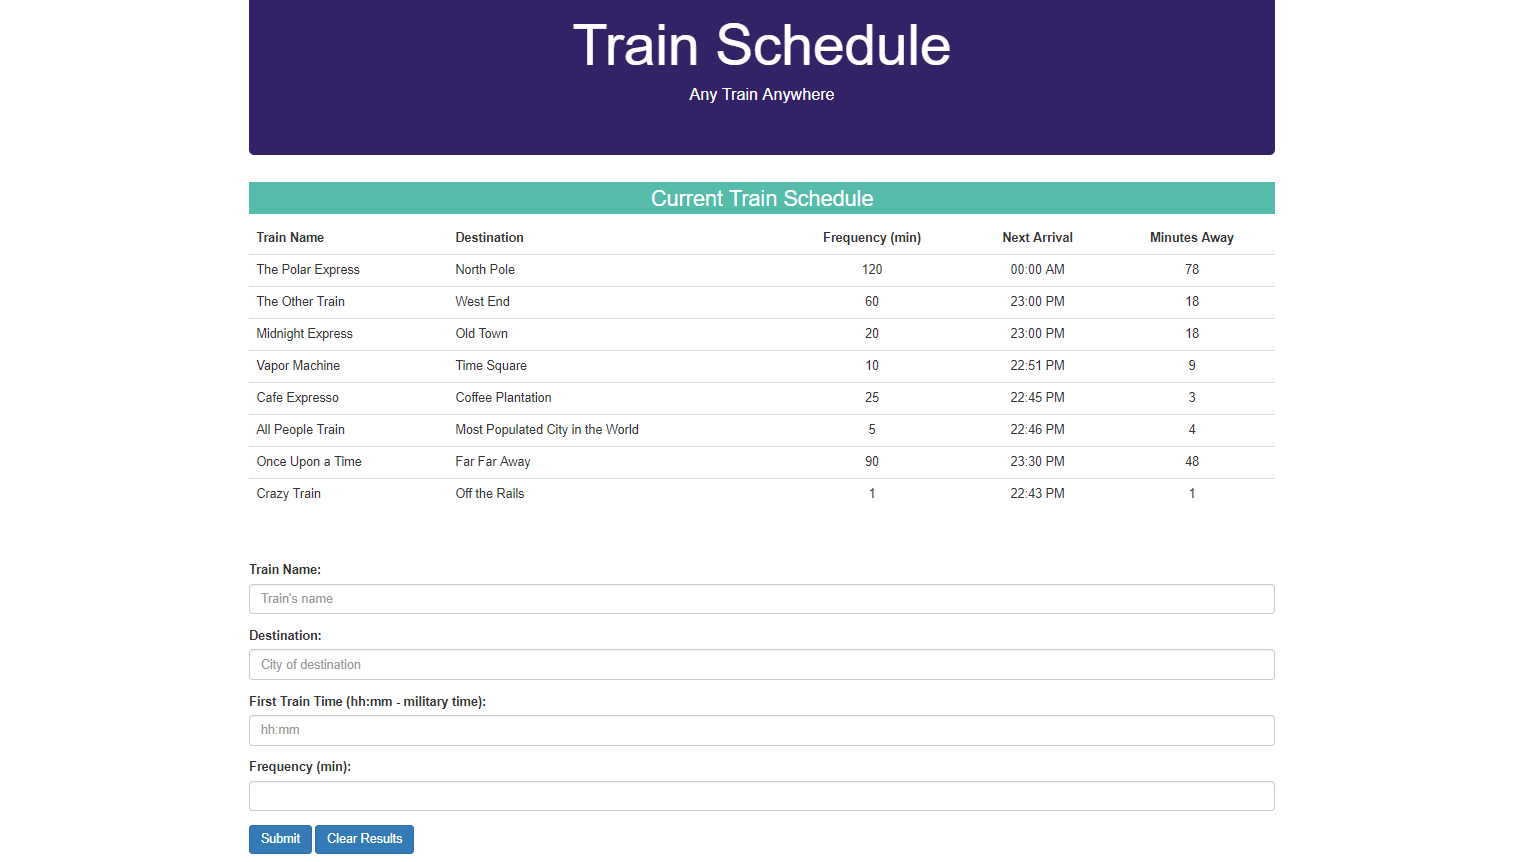Click the Submit button
This screenshot has width=1516, height=862.
280,839
